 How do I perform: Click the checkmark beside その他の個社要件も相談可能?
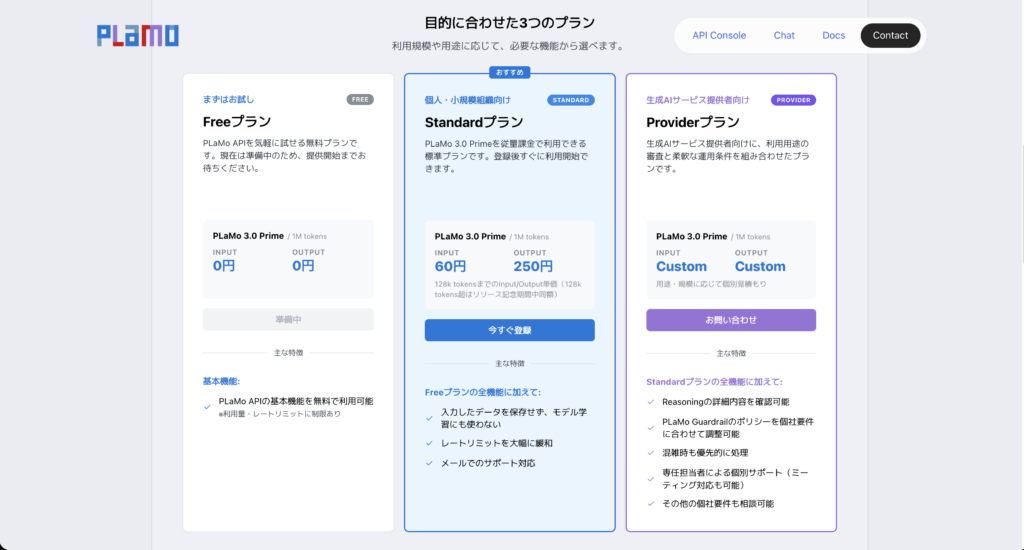point(650,504)
